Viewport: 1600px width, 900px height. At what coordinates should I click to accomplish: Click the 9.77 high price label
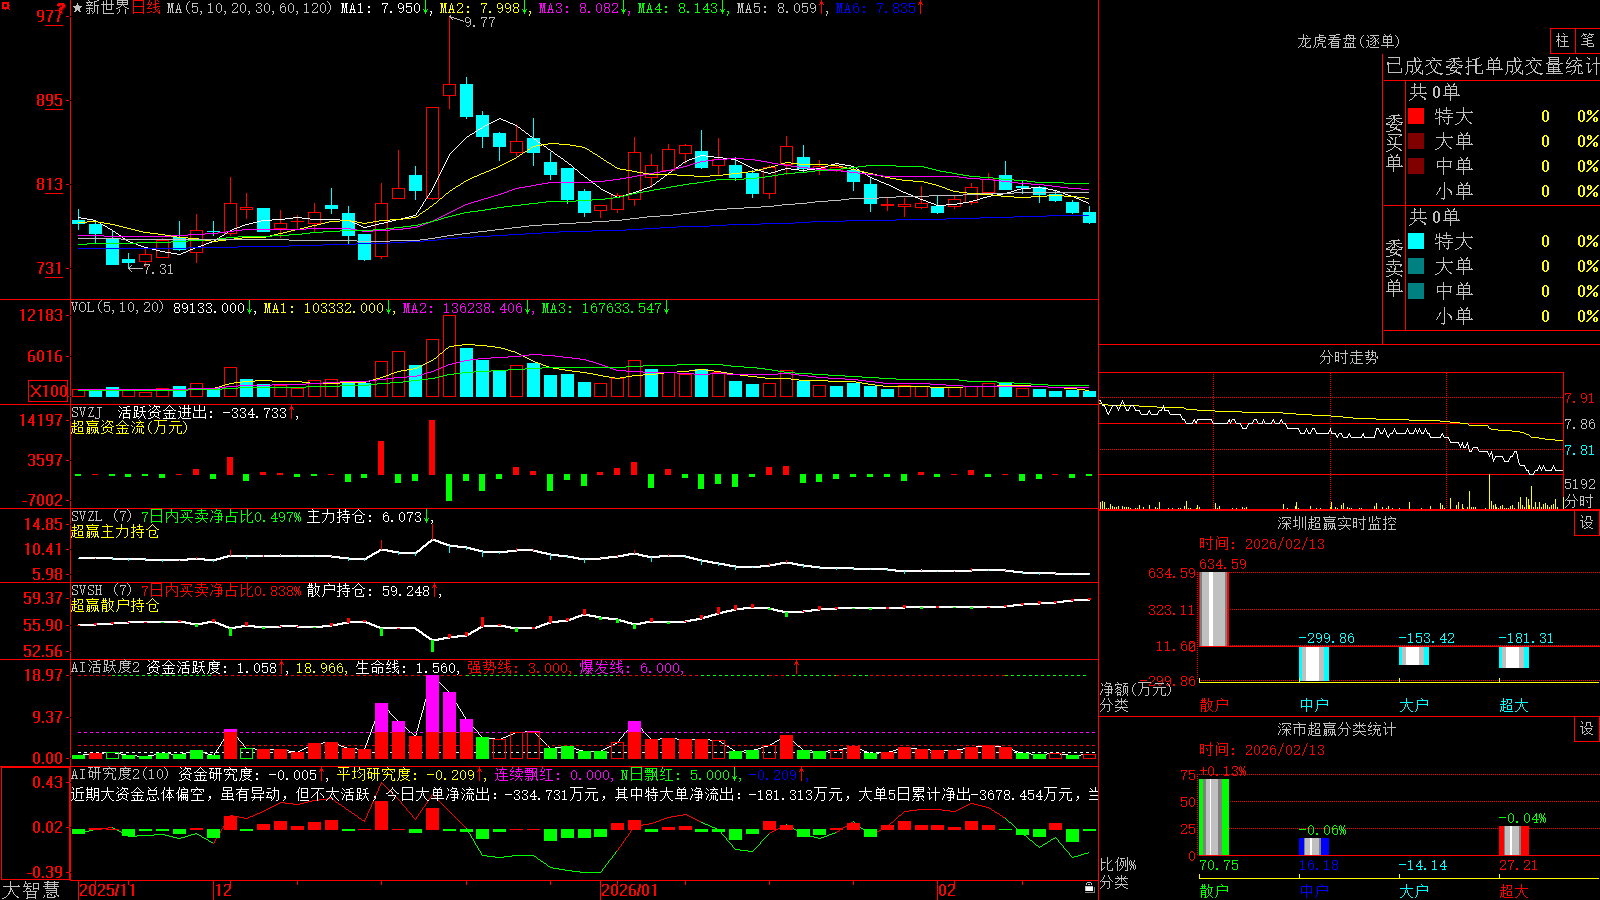click(x=480, y=22)
